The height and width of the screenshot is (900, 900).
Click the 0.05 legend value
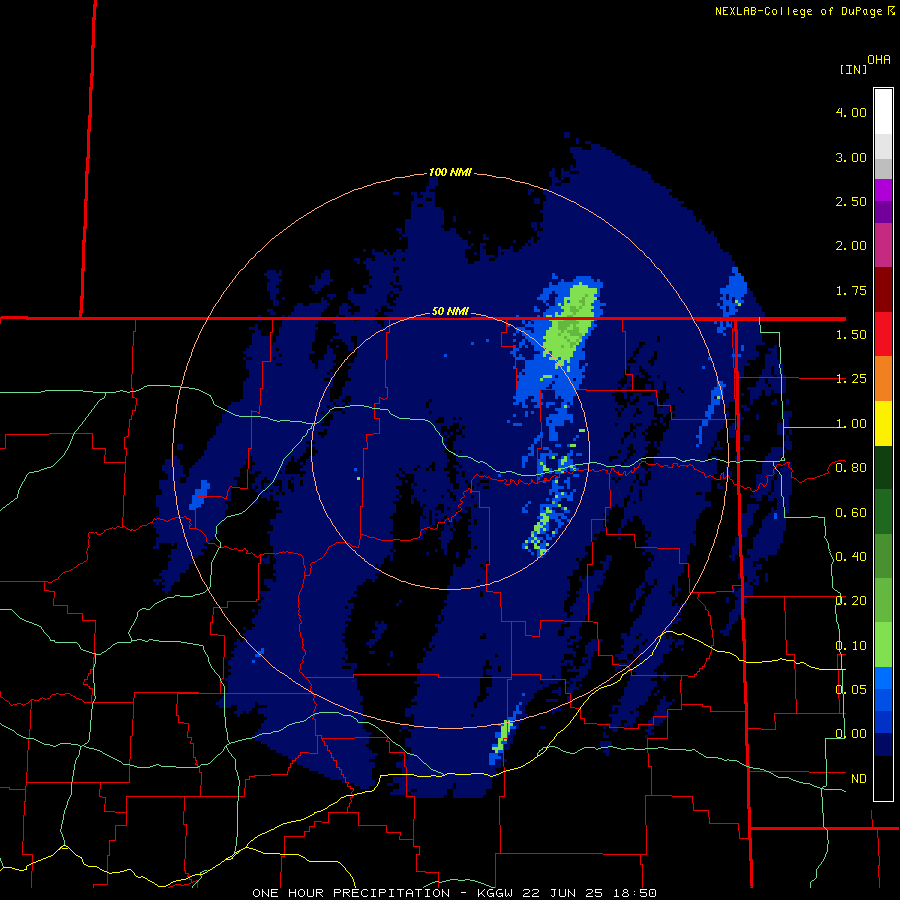(x=851, y=689)
